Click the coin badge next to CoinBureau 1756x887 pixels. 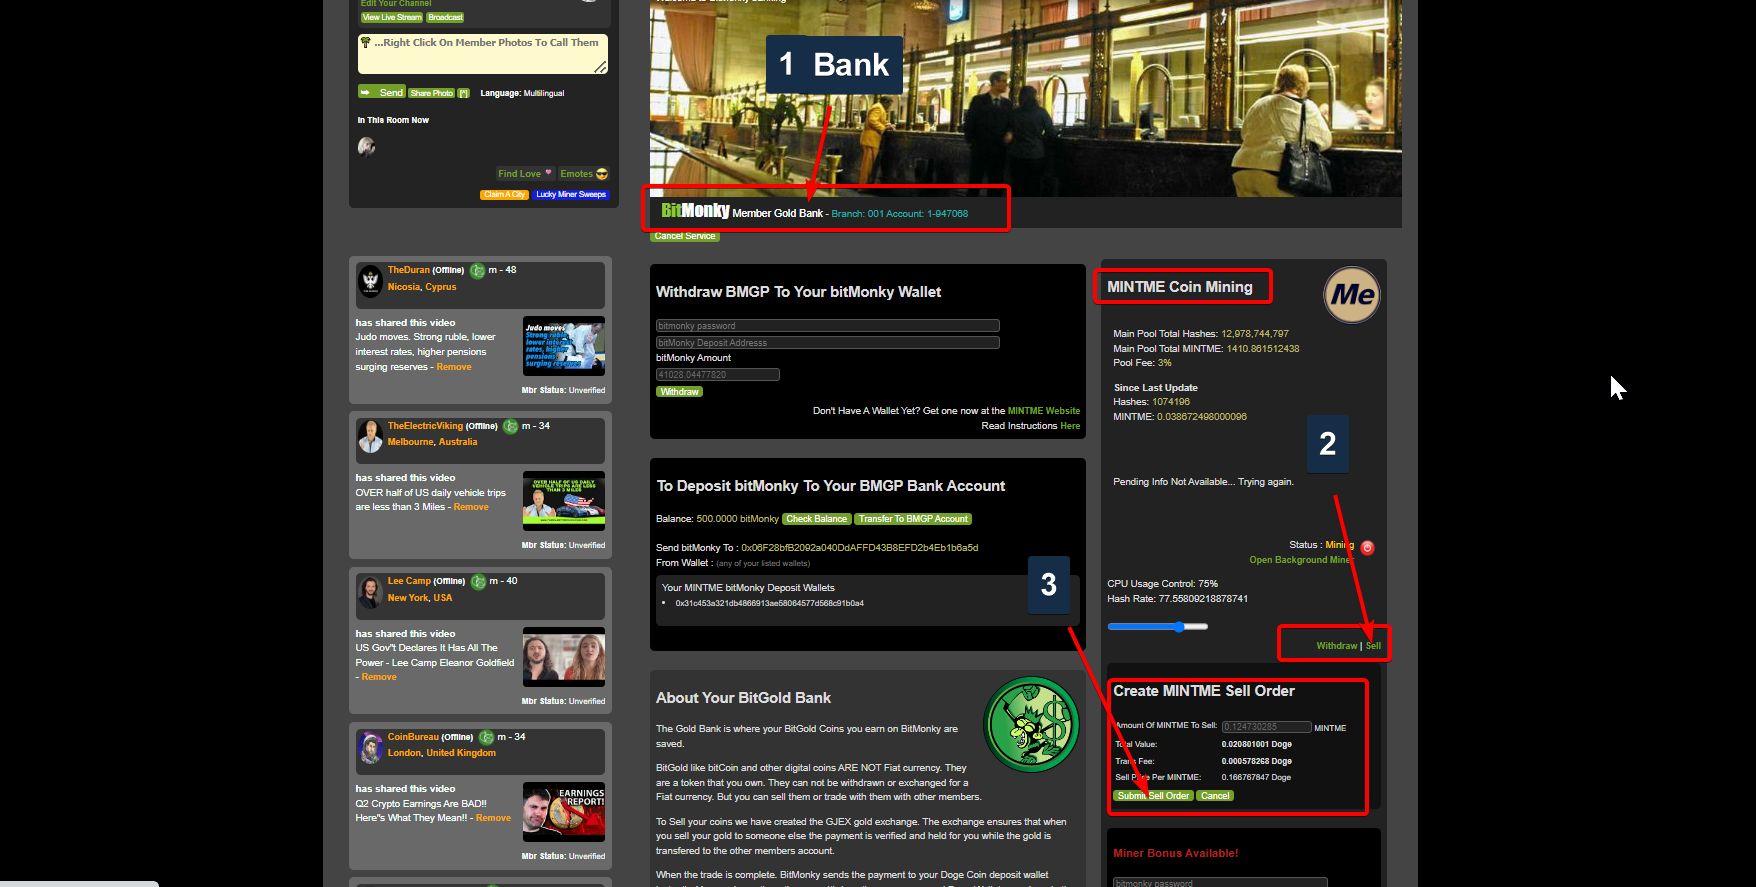[487, 738]
